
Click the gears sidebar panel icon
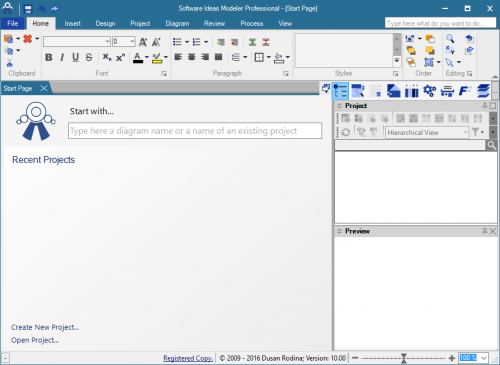click(x=429, y=91)
